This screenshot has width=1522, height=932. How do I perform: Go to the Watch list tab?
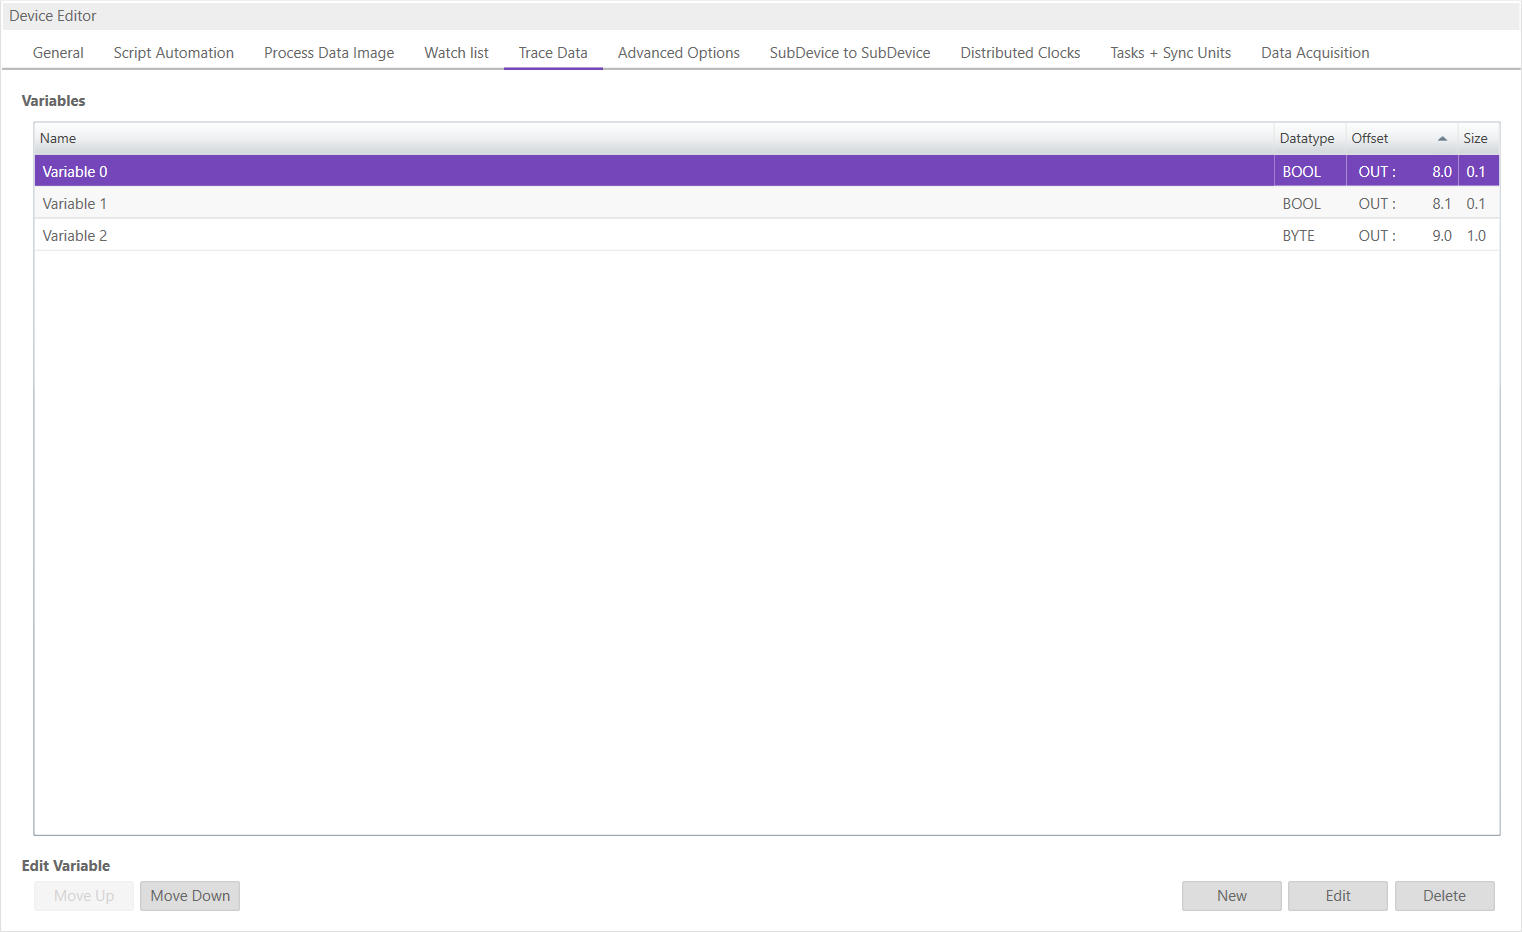click(456, 53)
